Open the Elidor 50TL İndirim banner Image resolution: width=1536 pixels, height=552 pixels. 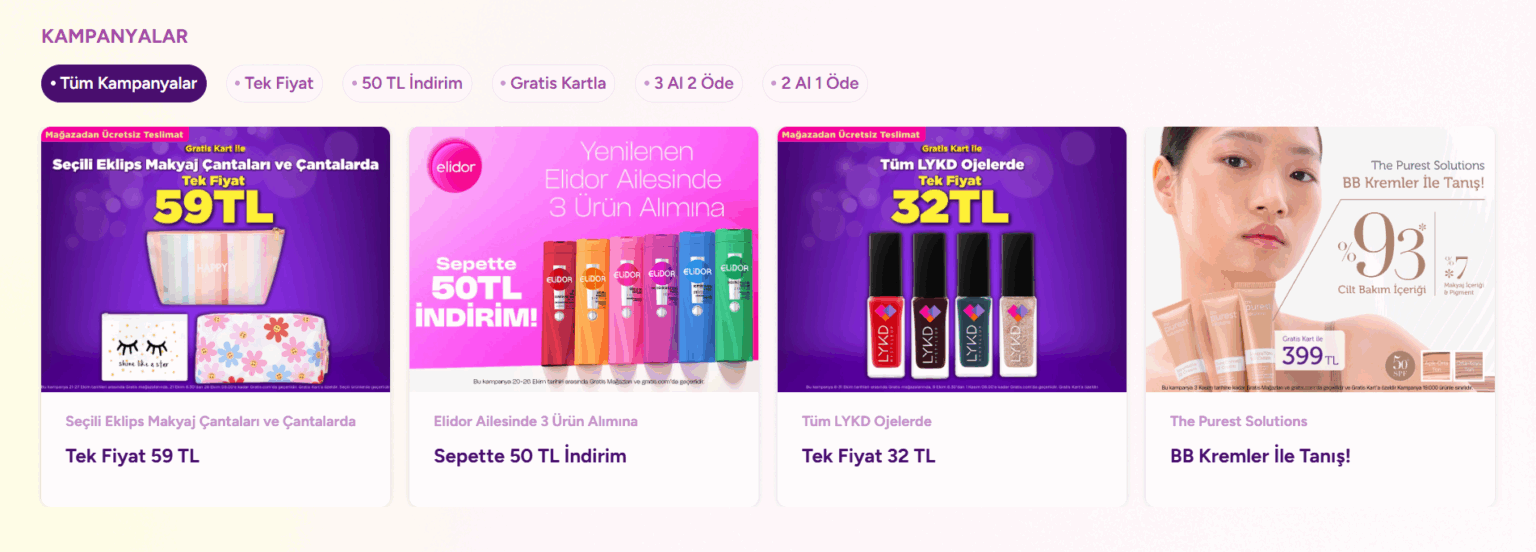coord(584,259)
